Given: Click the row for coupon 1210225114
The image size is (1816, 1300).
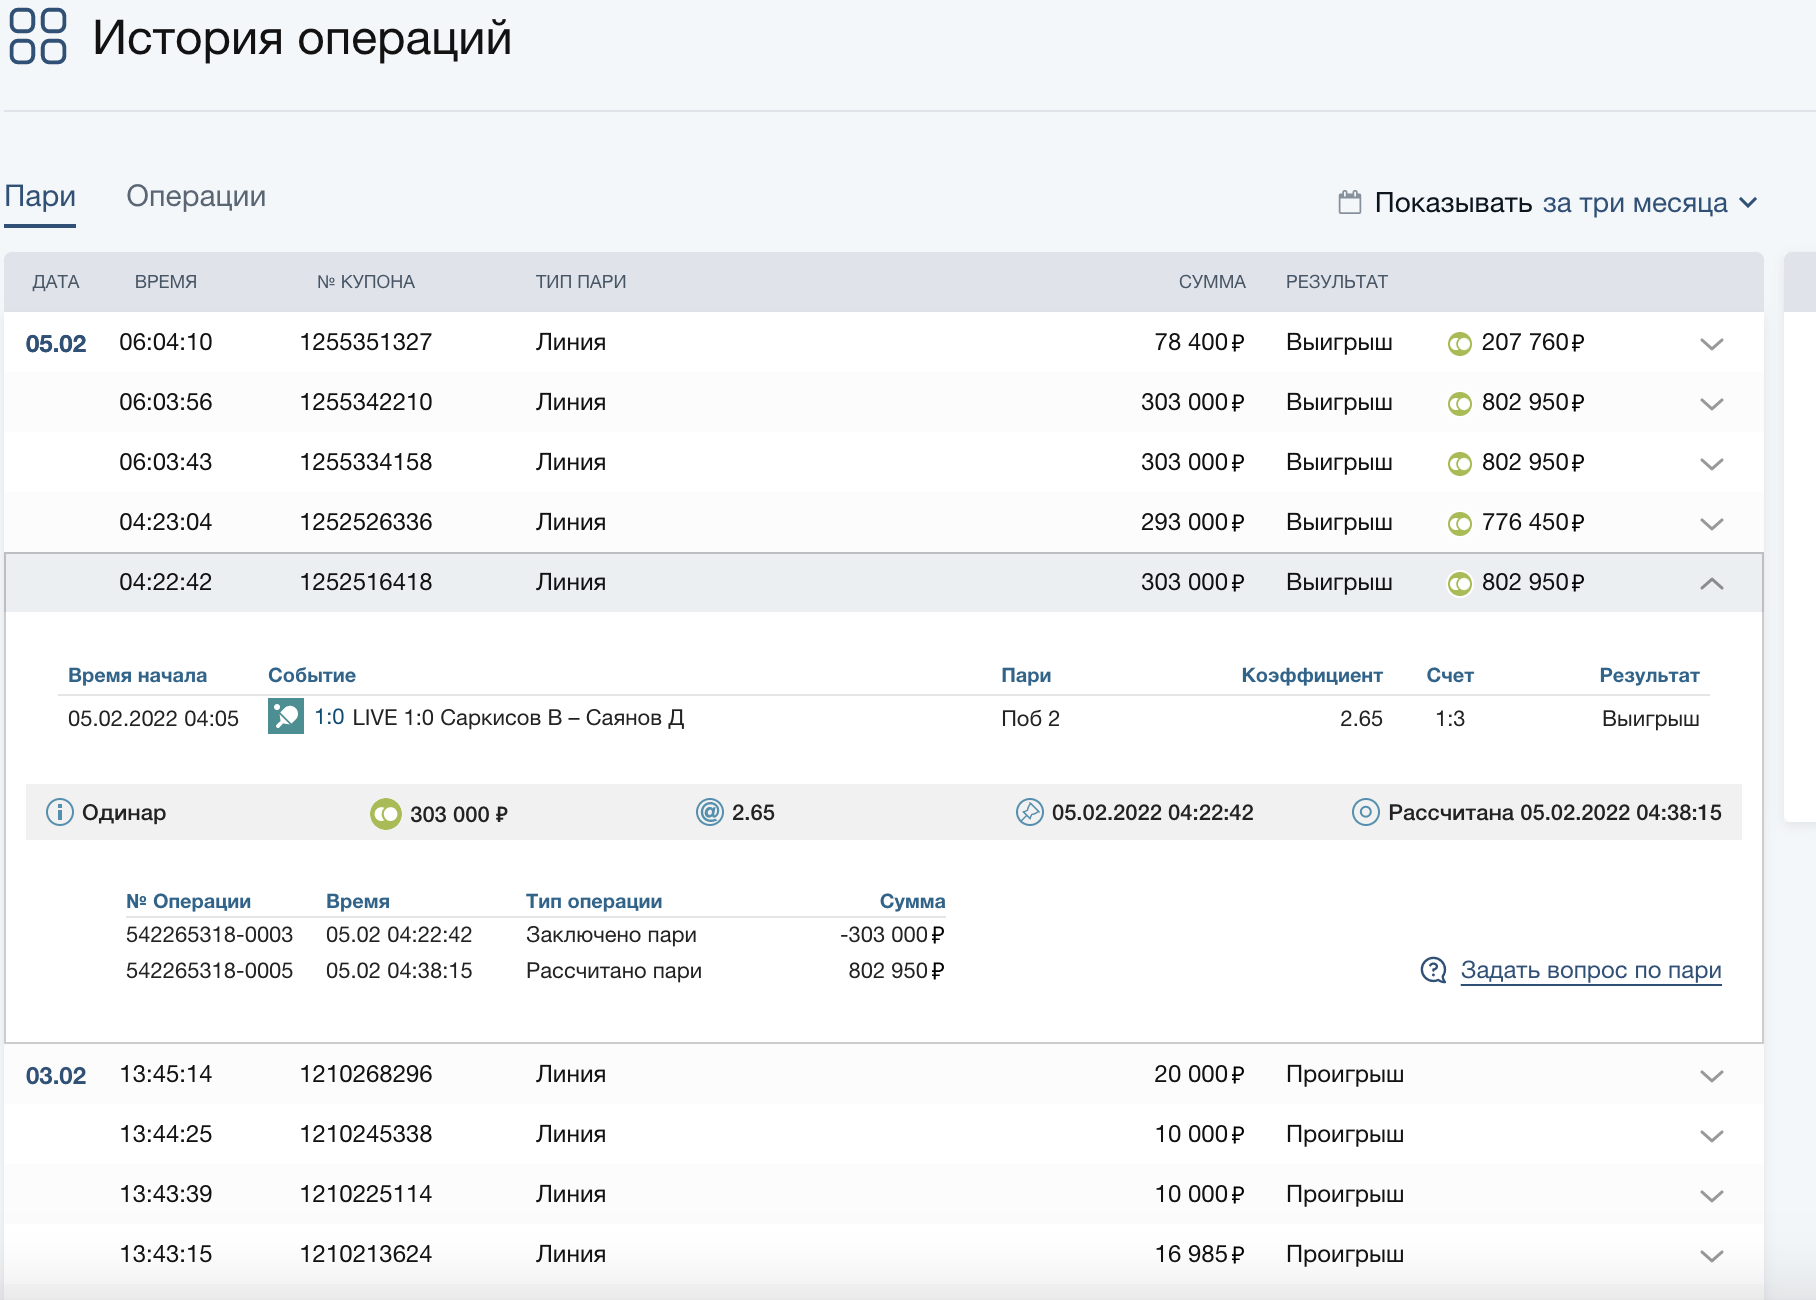Looking at the screenshot, I should [x=366, y=1194].
